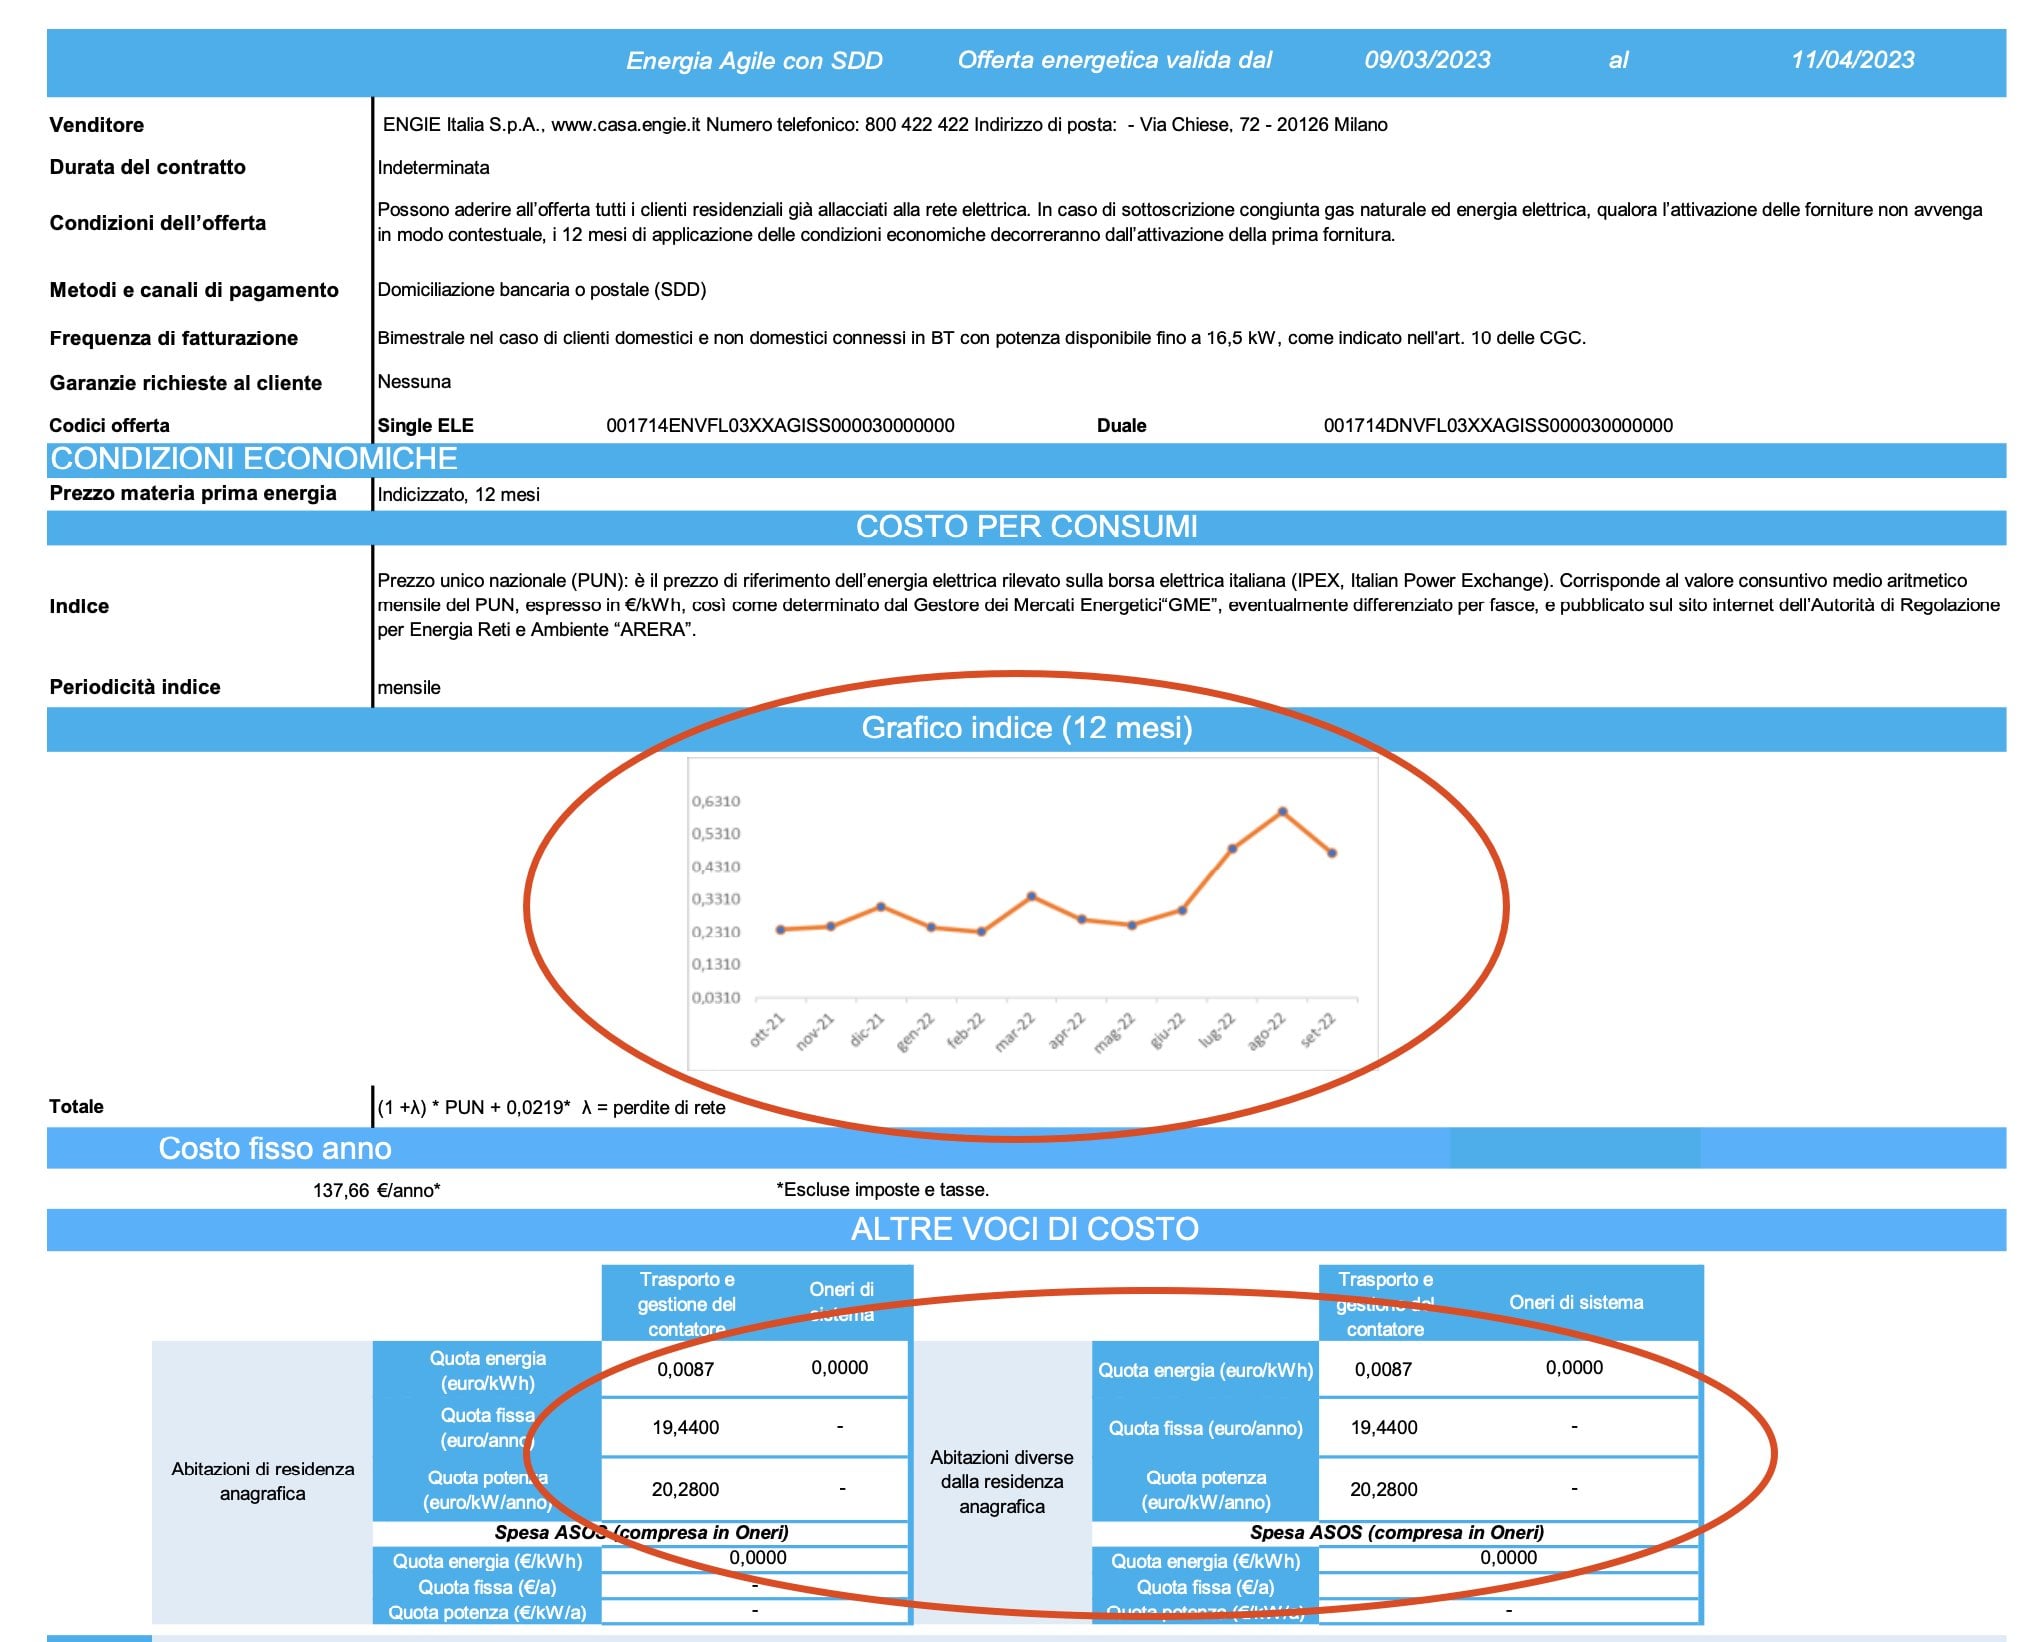Viewport: 2028px width, 1642px height.
Task: Select 'Domiciliazione bancaria o postale (SDD)' text
Action: (542, 290)
